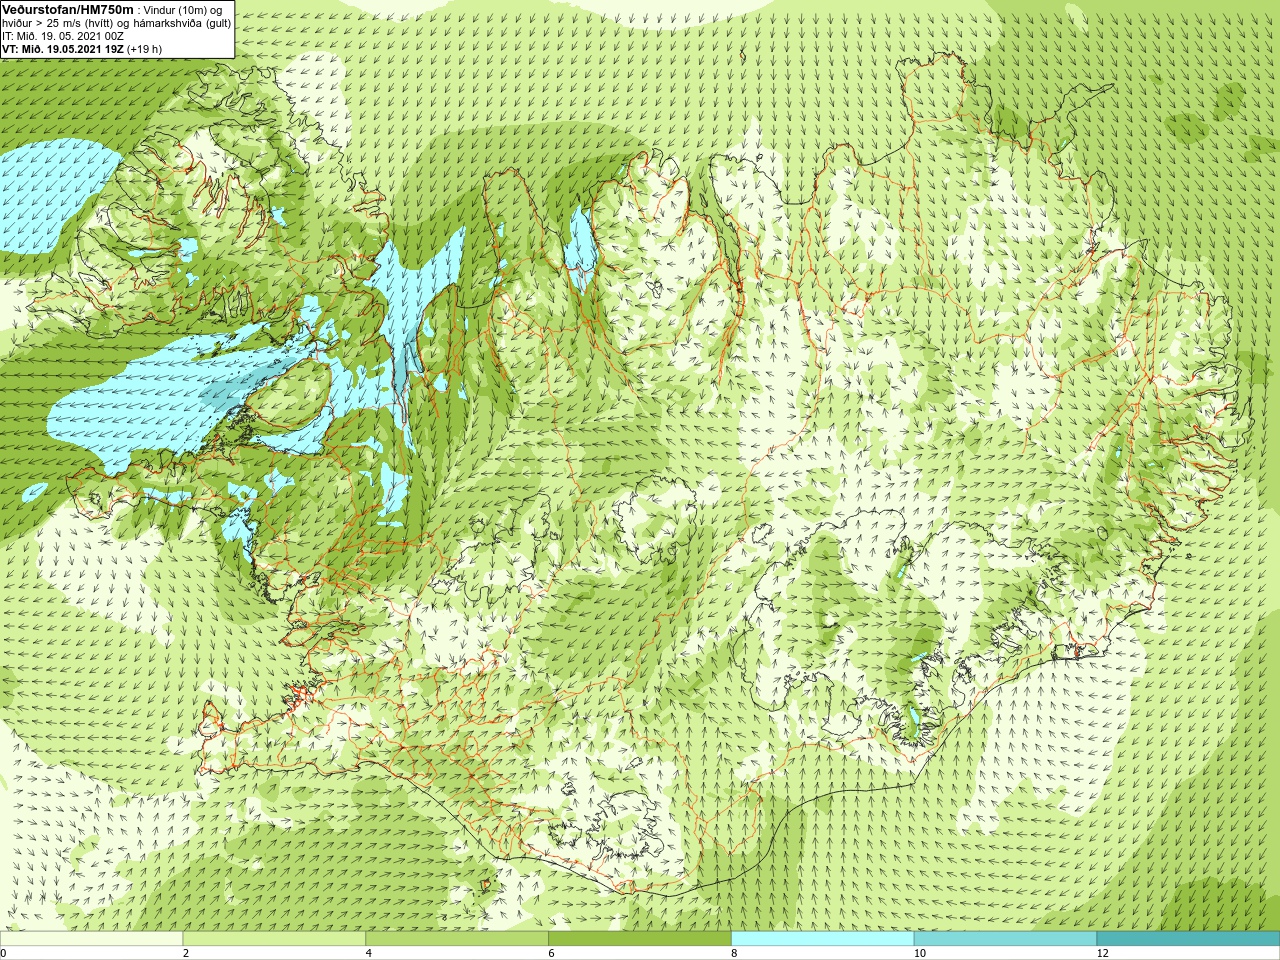Select the 2–4 m/s light green scale swatch
The image size is (1280, 960).
274,939
